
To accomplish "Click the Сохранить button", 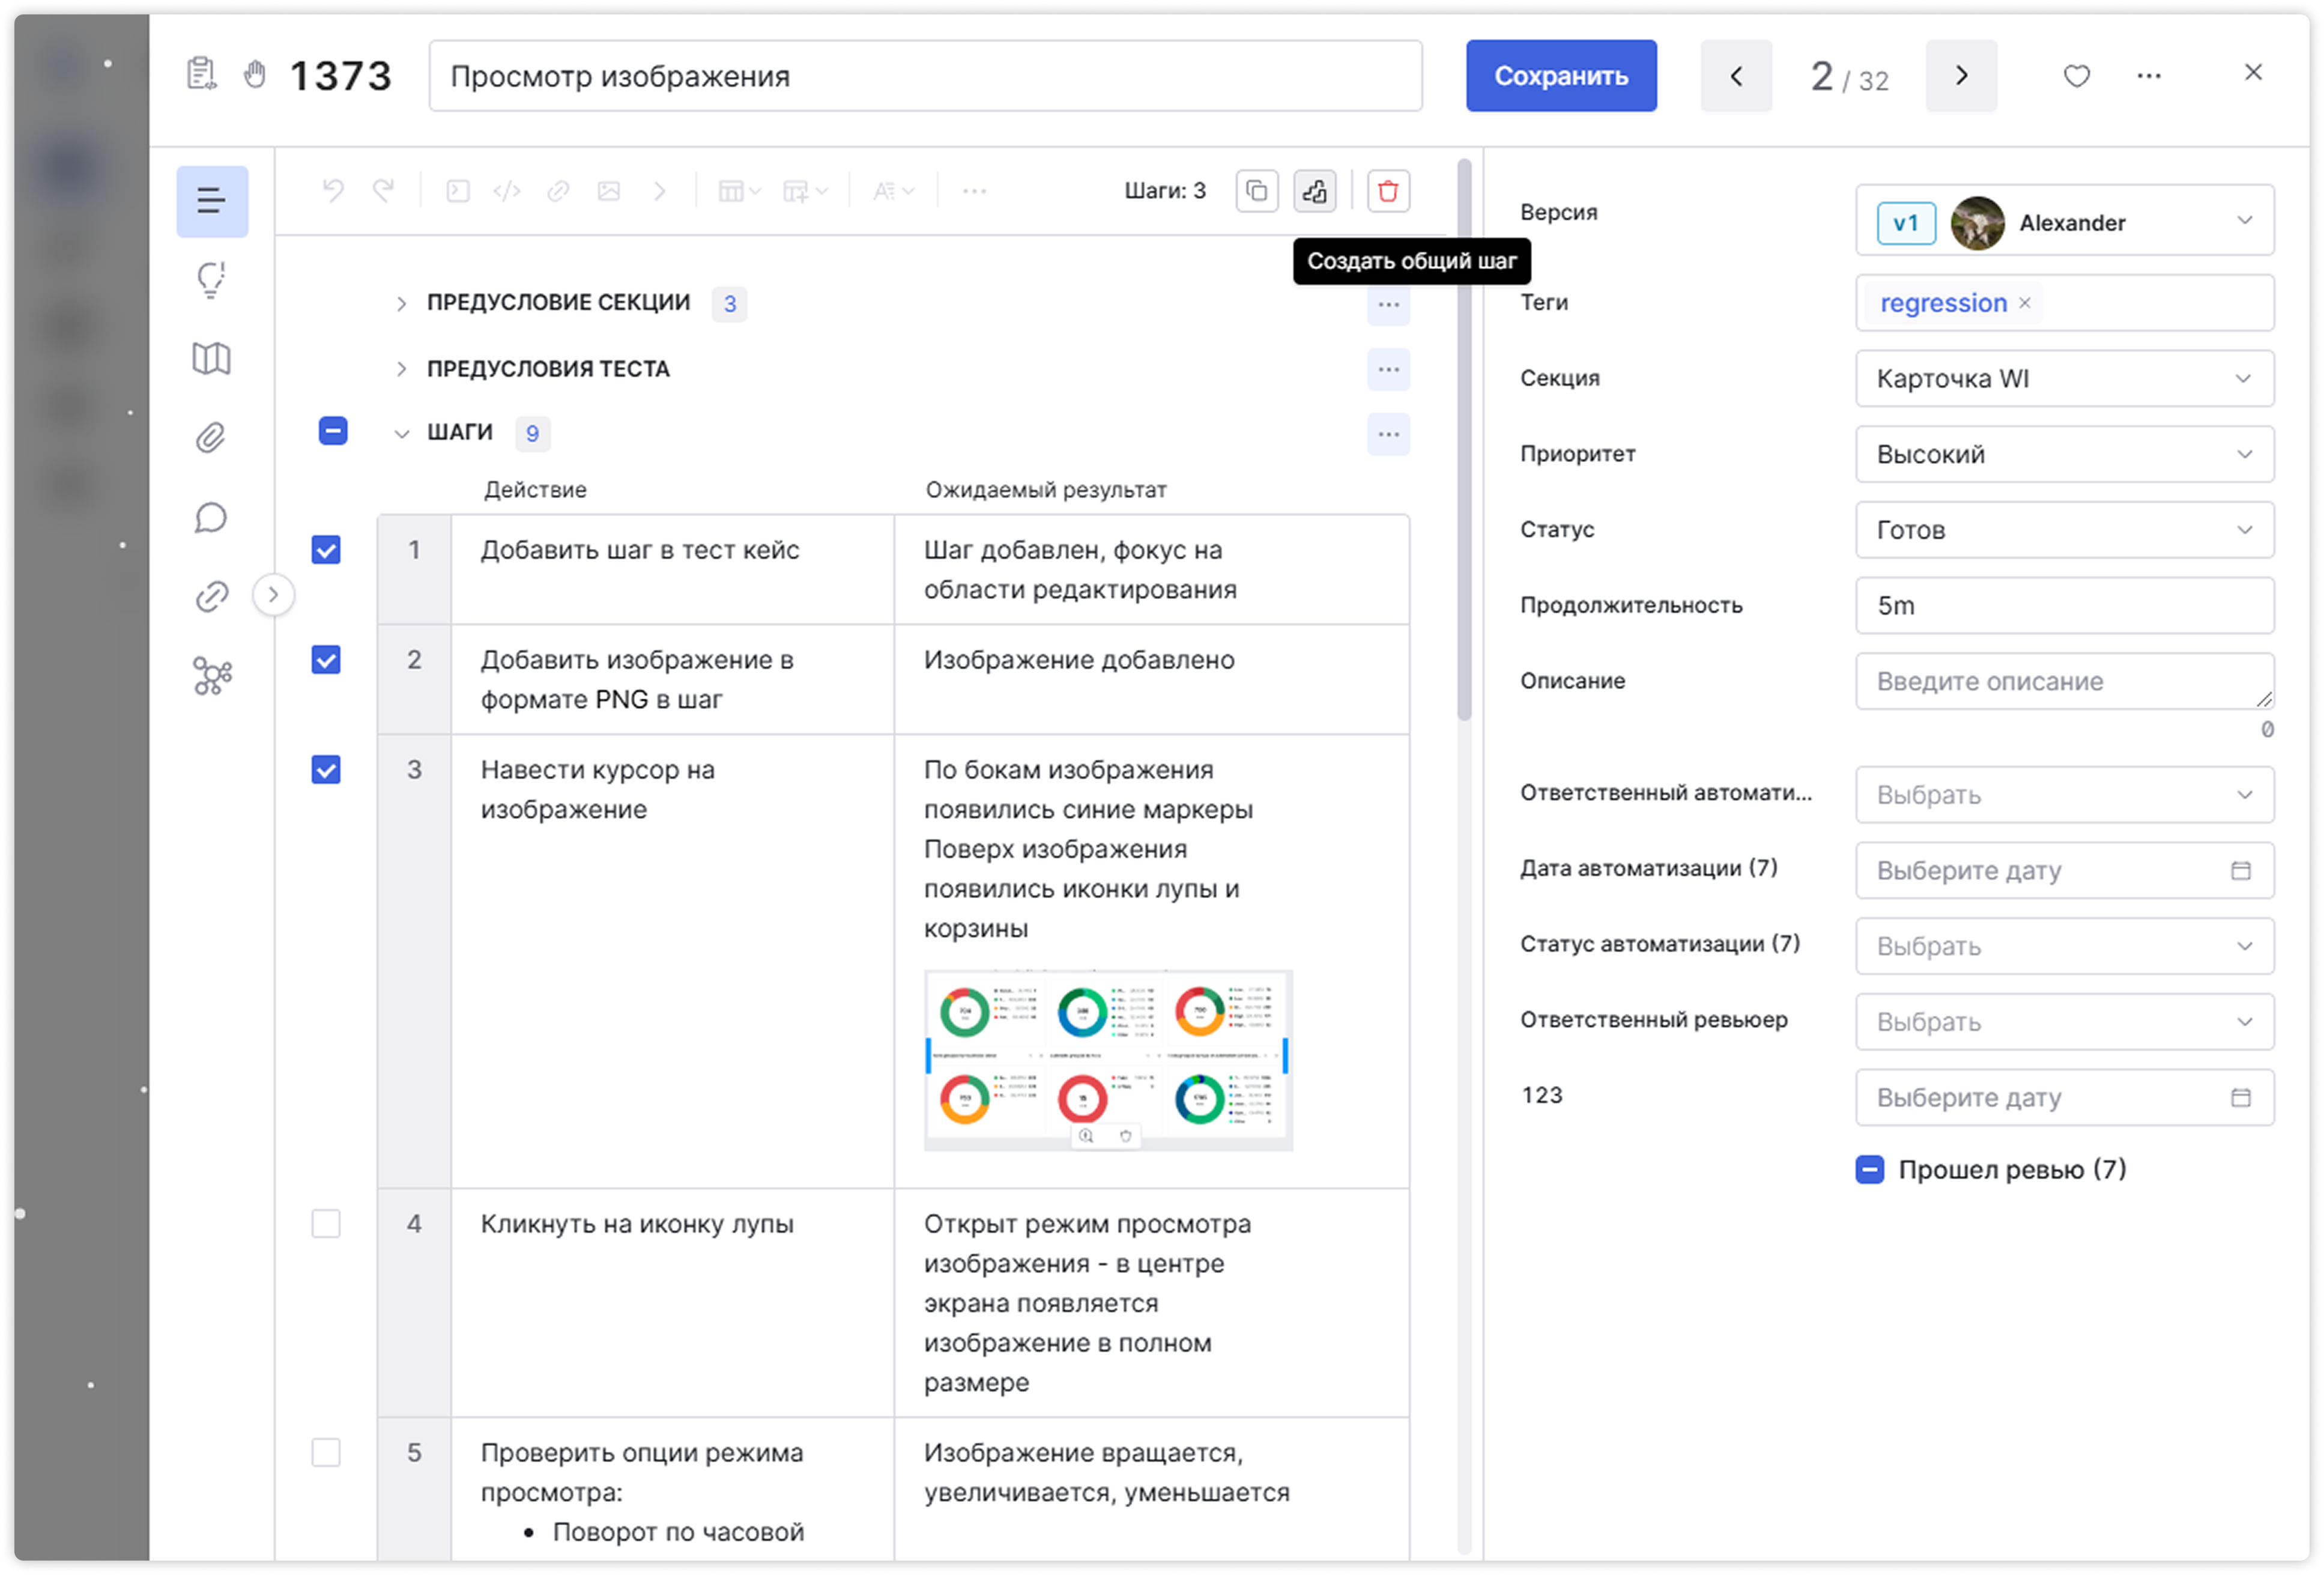I will tap(1561, 75).
